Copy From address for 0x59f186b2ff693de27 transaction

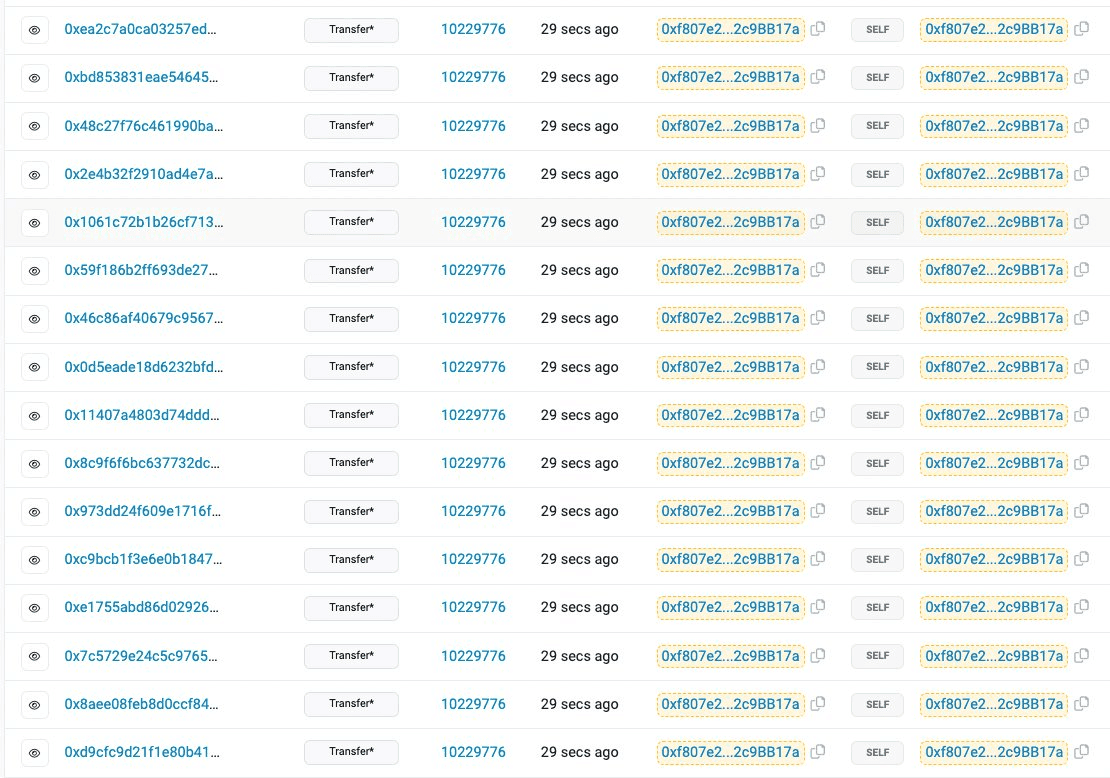tap(818, 270)
